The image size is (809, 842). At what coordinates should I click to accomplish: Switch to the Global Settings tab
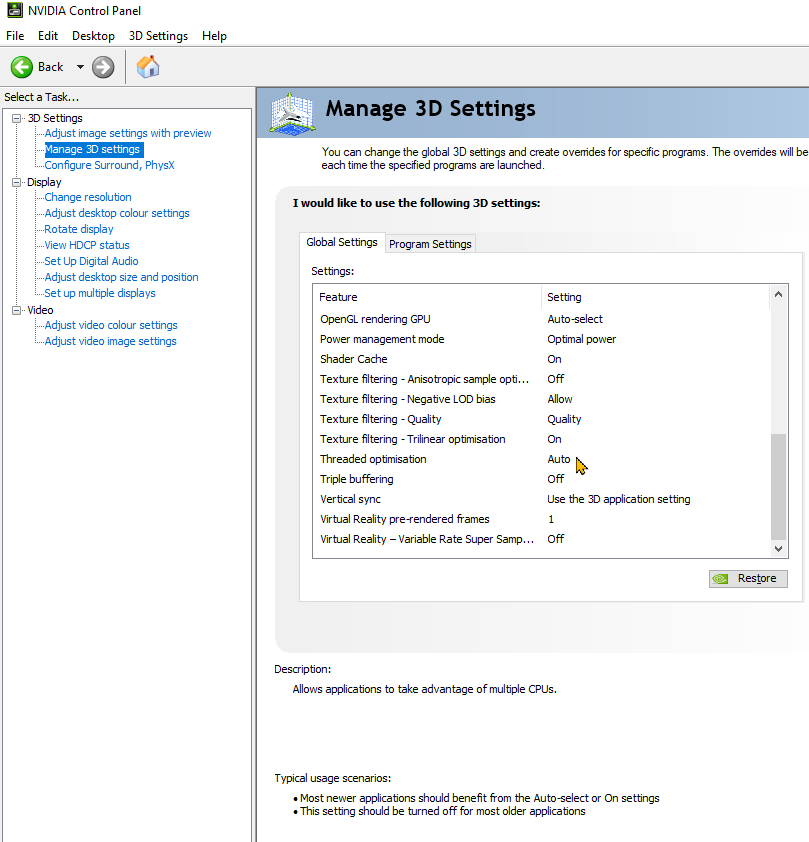pos(342,242)
